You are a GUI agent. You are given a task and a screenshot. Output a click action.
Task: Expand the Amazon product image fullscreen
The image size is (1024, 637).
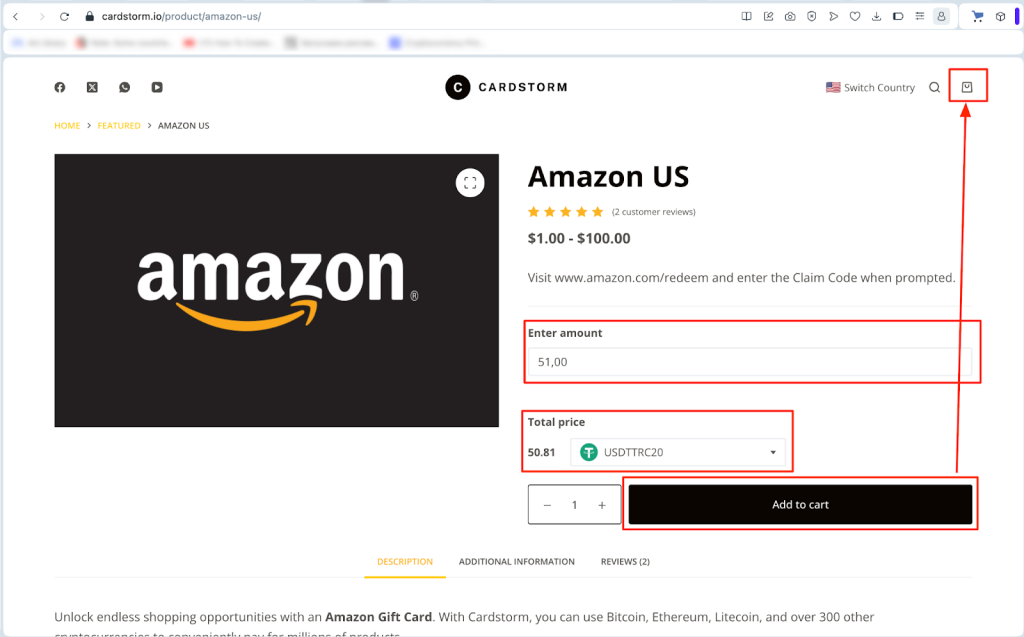coord(470,183)
